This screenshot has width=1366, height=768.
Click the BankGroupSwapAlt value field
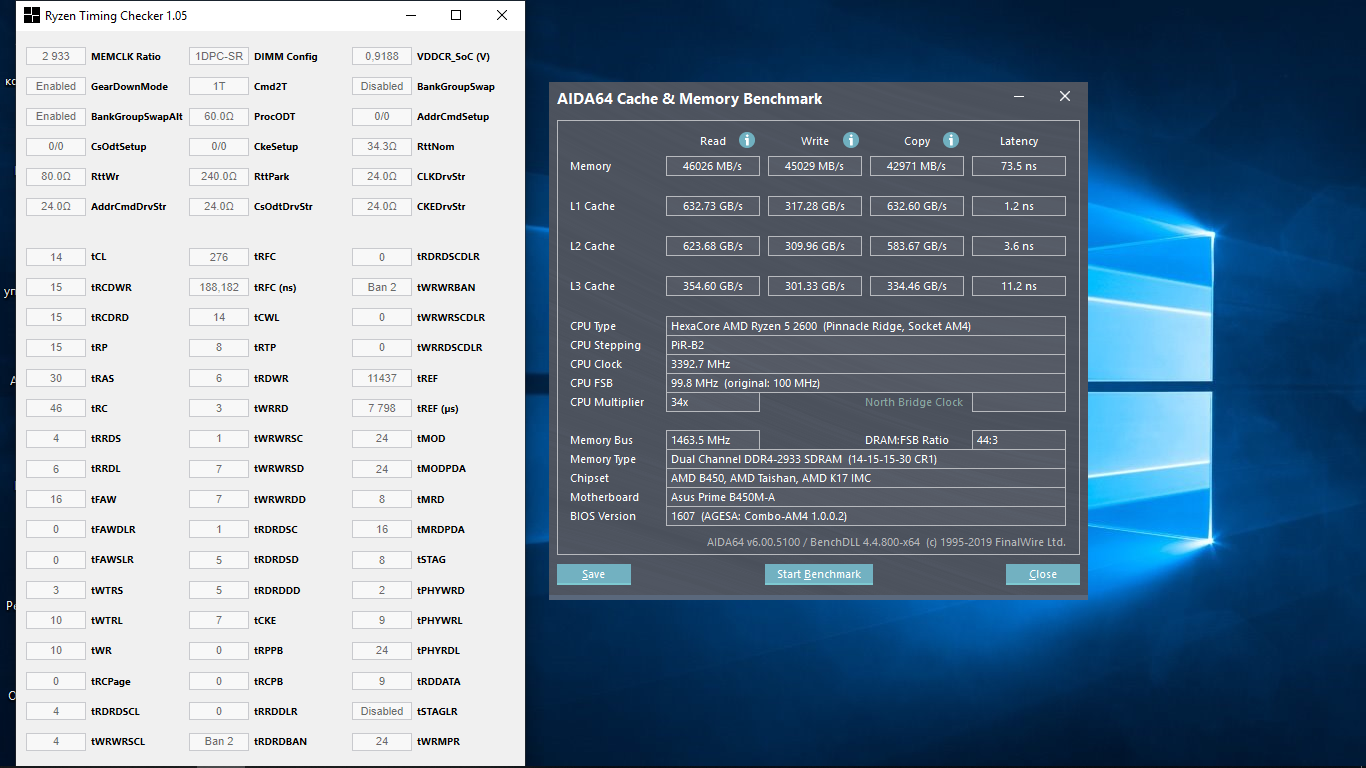(56, 116)
